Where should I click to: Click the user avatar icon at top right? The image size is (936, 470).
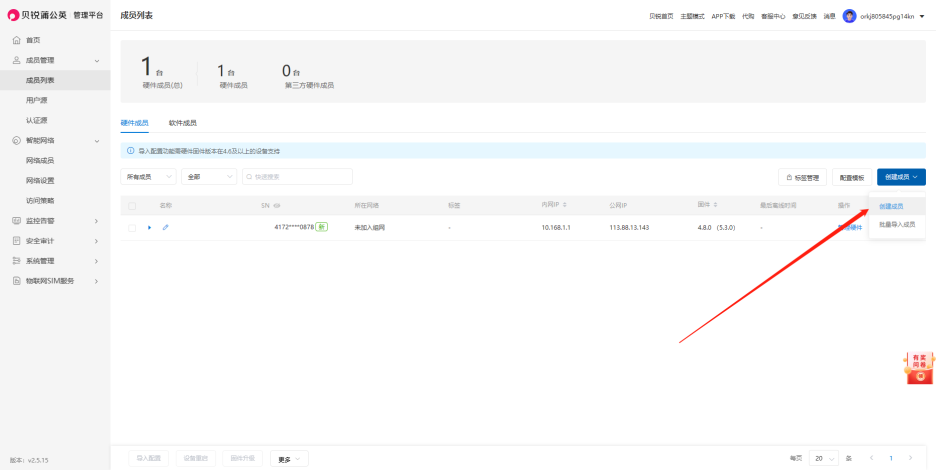pos(849,16)
